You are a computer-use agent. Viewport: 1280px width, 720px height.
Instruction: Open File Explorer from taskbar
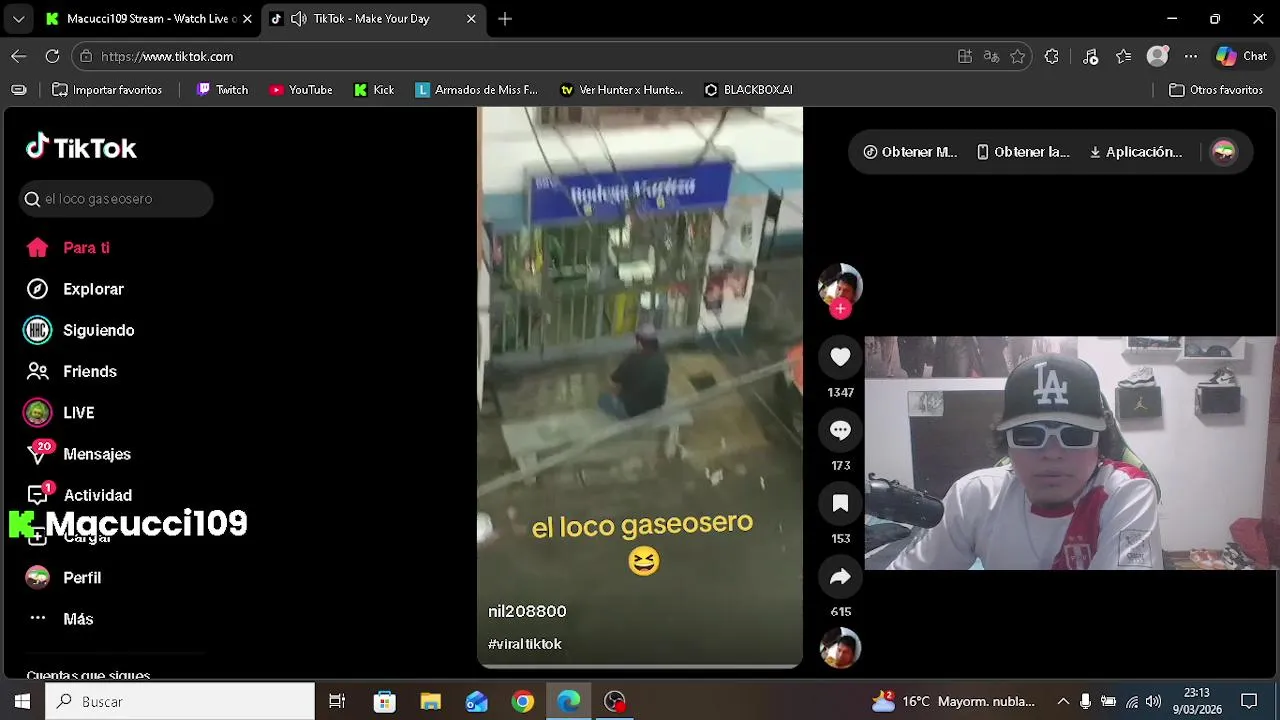click(430, 701)
